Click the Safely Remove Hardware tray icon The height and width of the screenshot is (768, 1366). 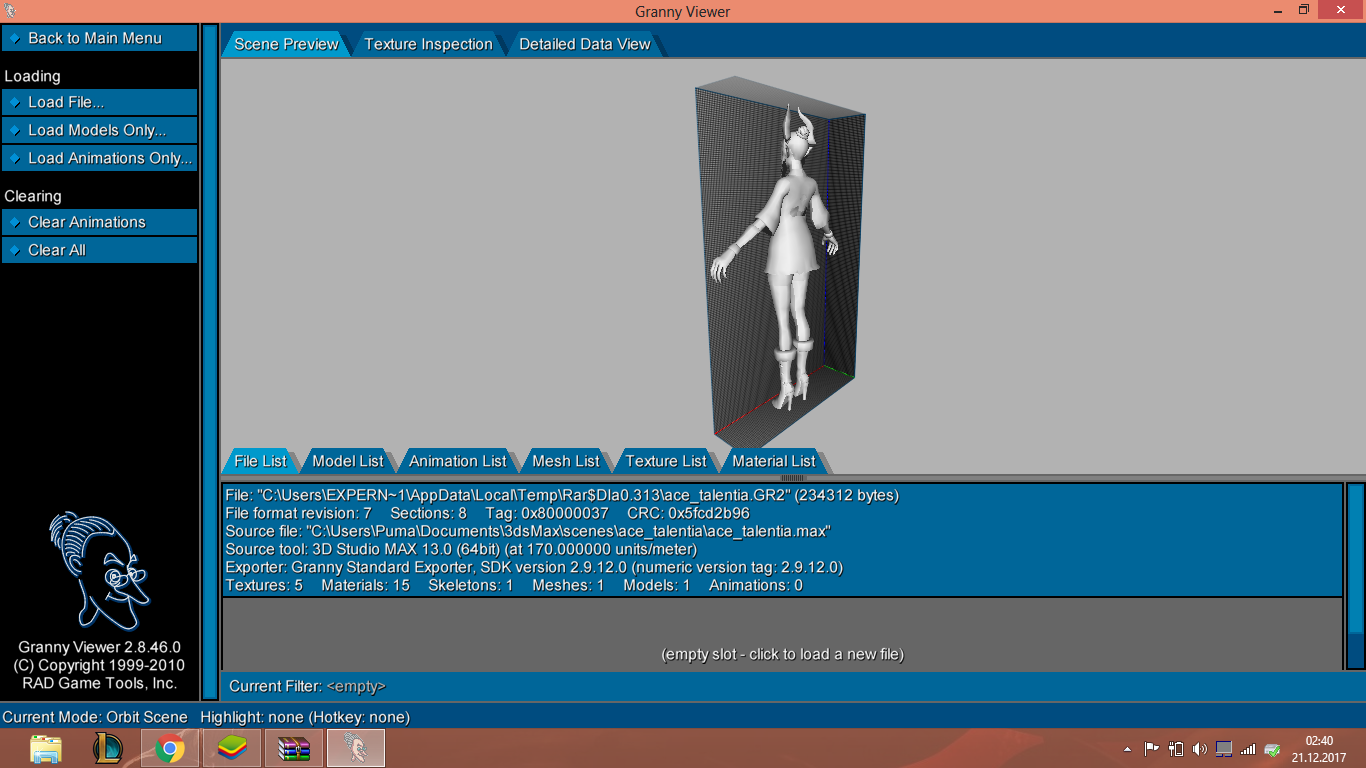[1272, 748]
